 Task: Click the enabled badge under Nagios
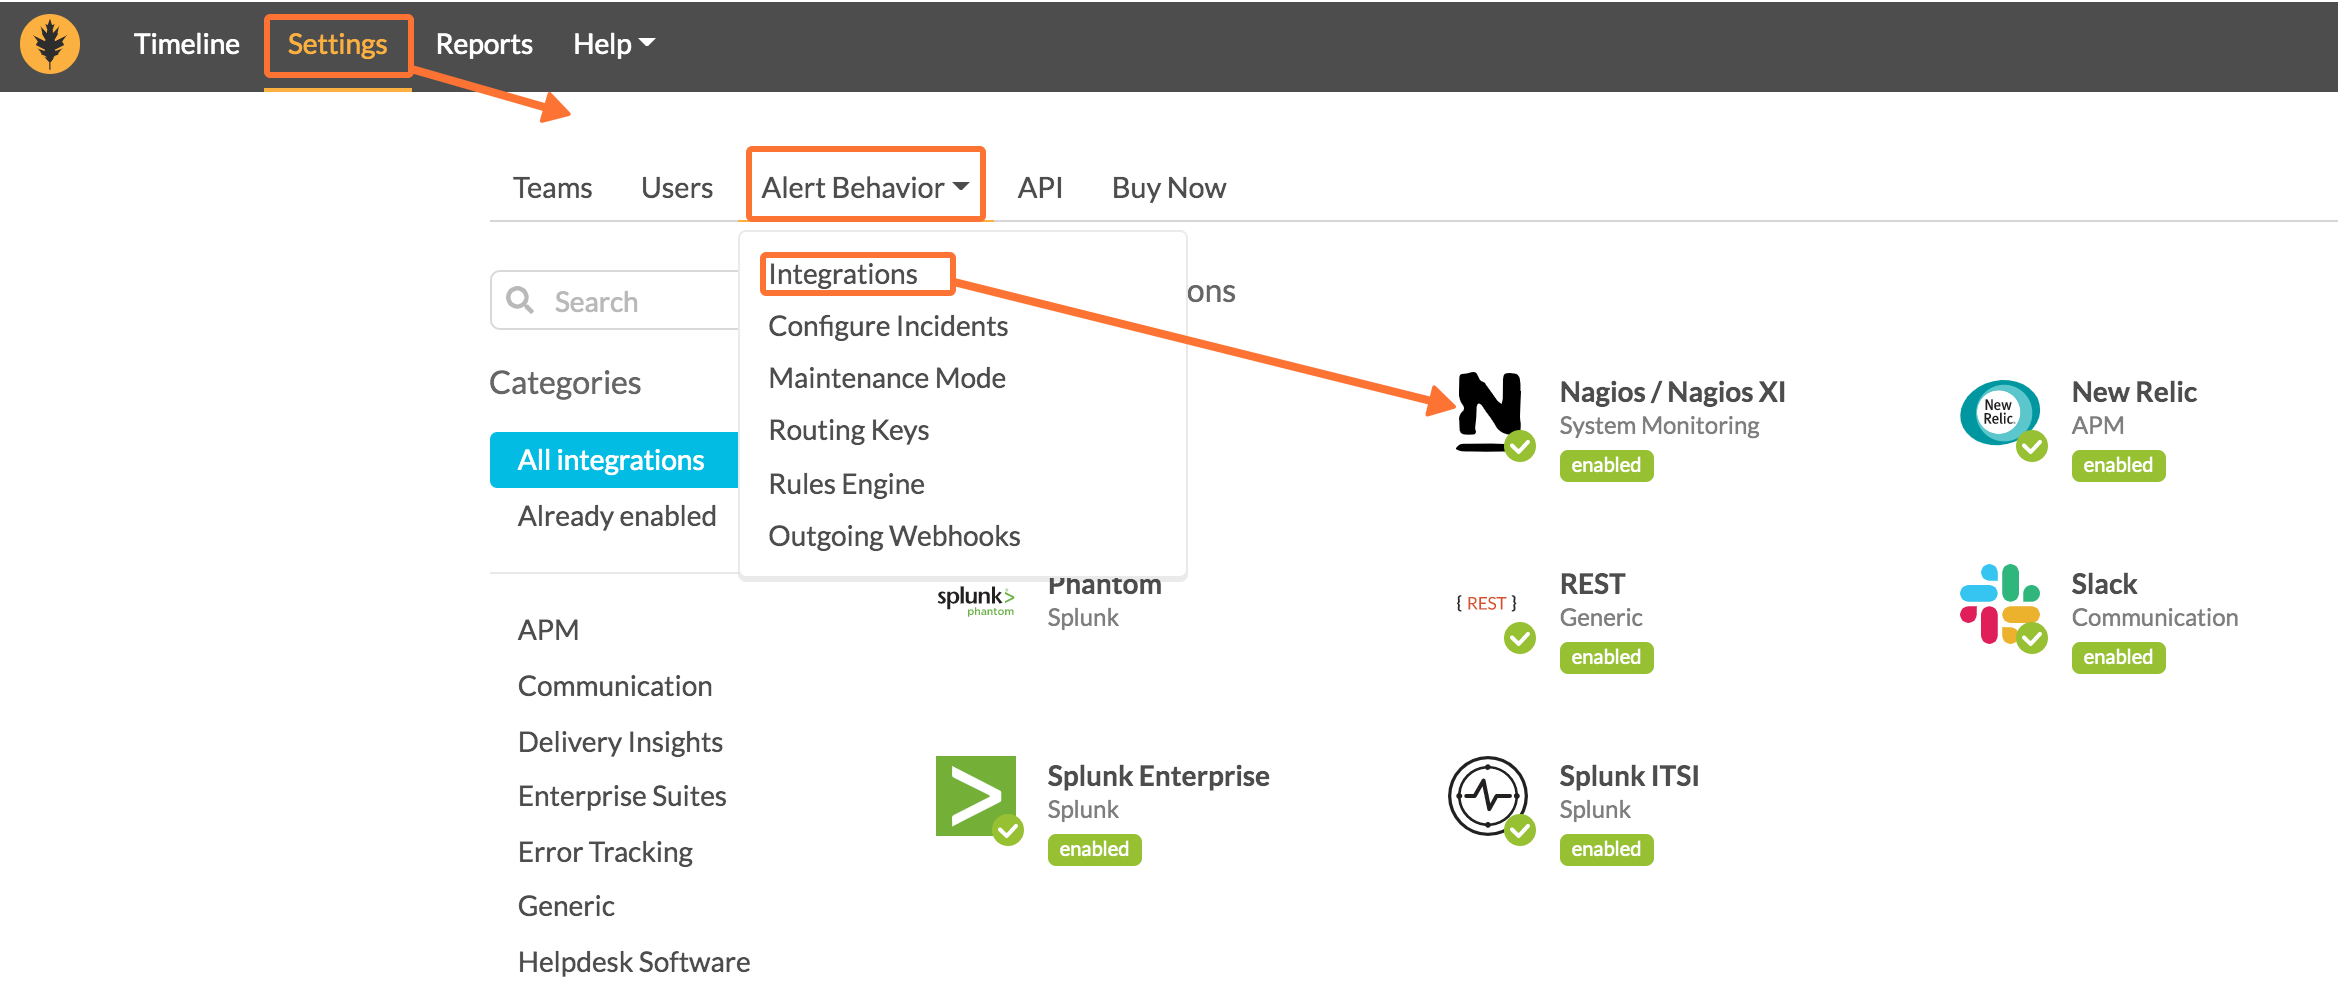[1606, 465]
